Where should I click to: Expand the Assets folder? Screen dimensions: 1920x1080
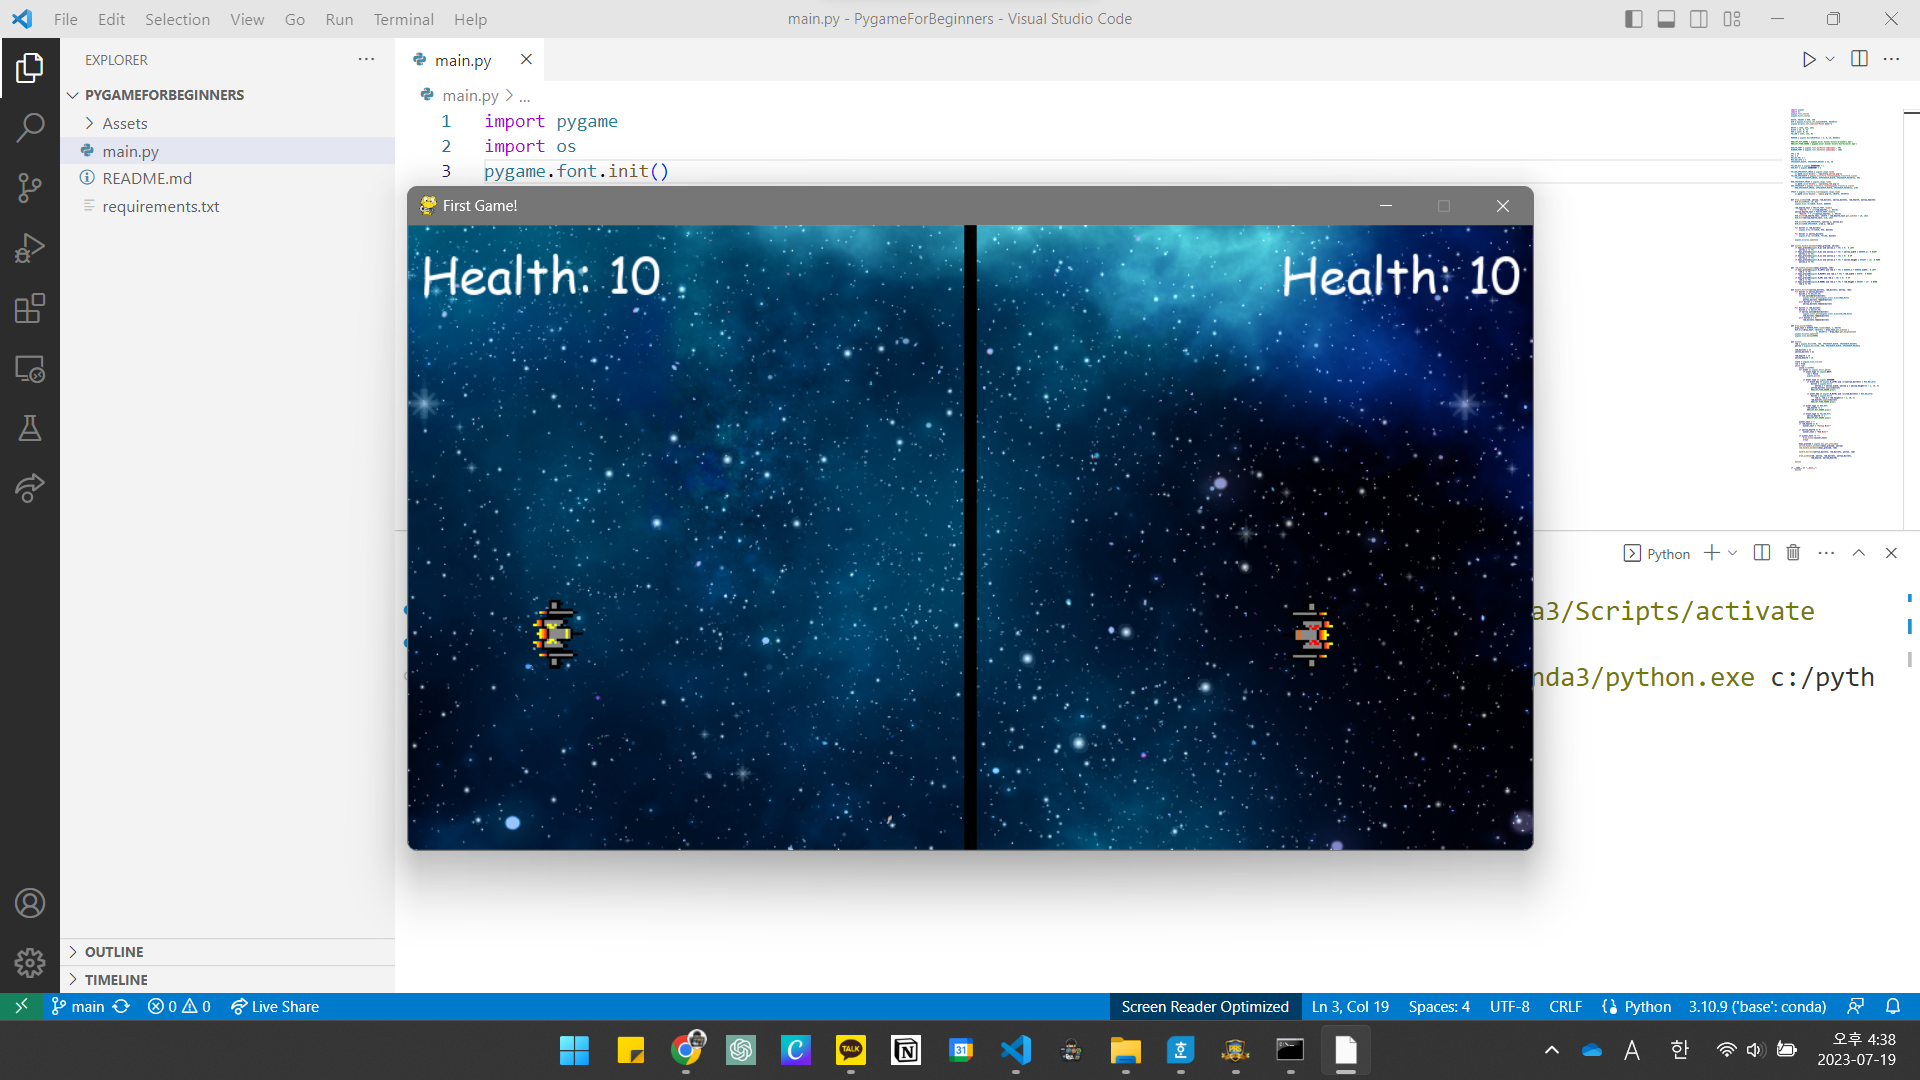(125, 123)
